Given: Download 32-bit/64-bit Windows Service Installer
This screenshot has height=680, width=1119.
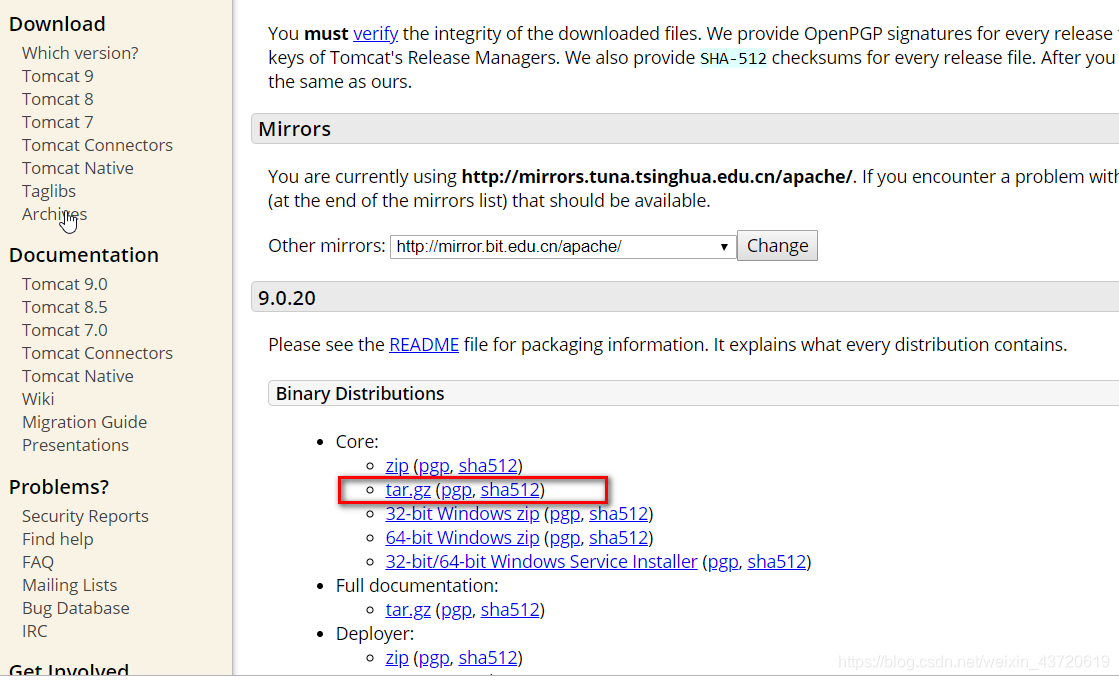Looking at the screenshot, I should [541, 562].
